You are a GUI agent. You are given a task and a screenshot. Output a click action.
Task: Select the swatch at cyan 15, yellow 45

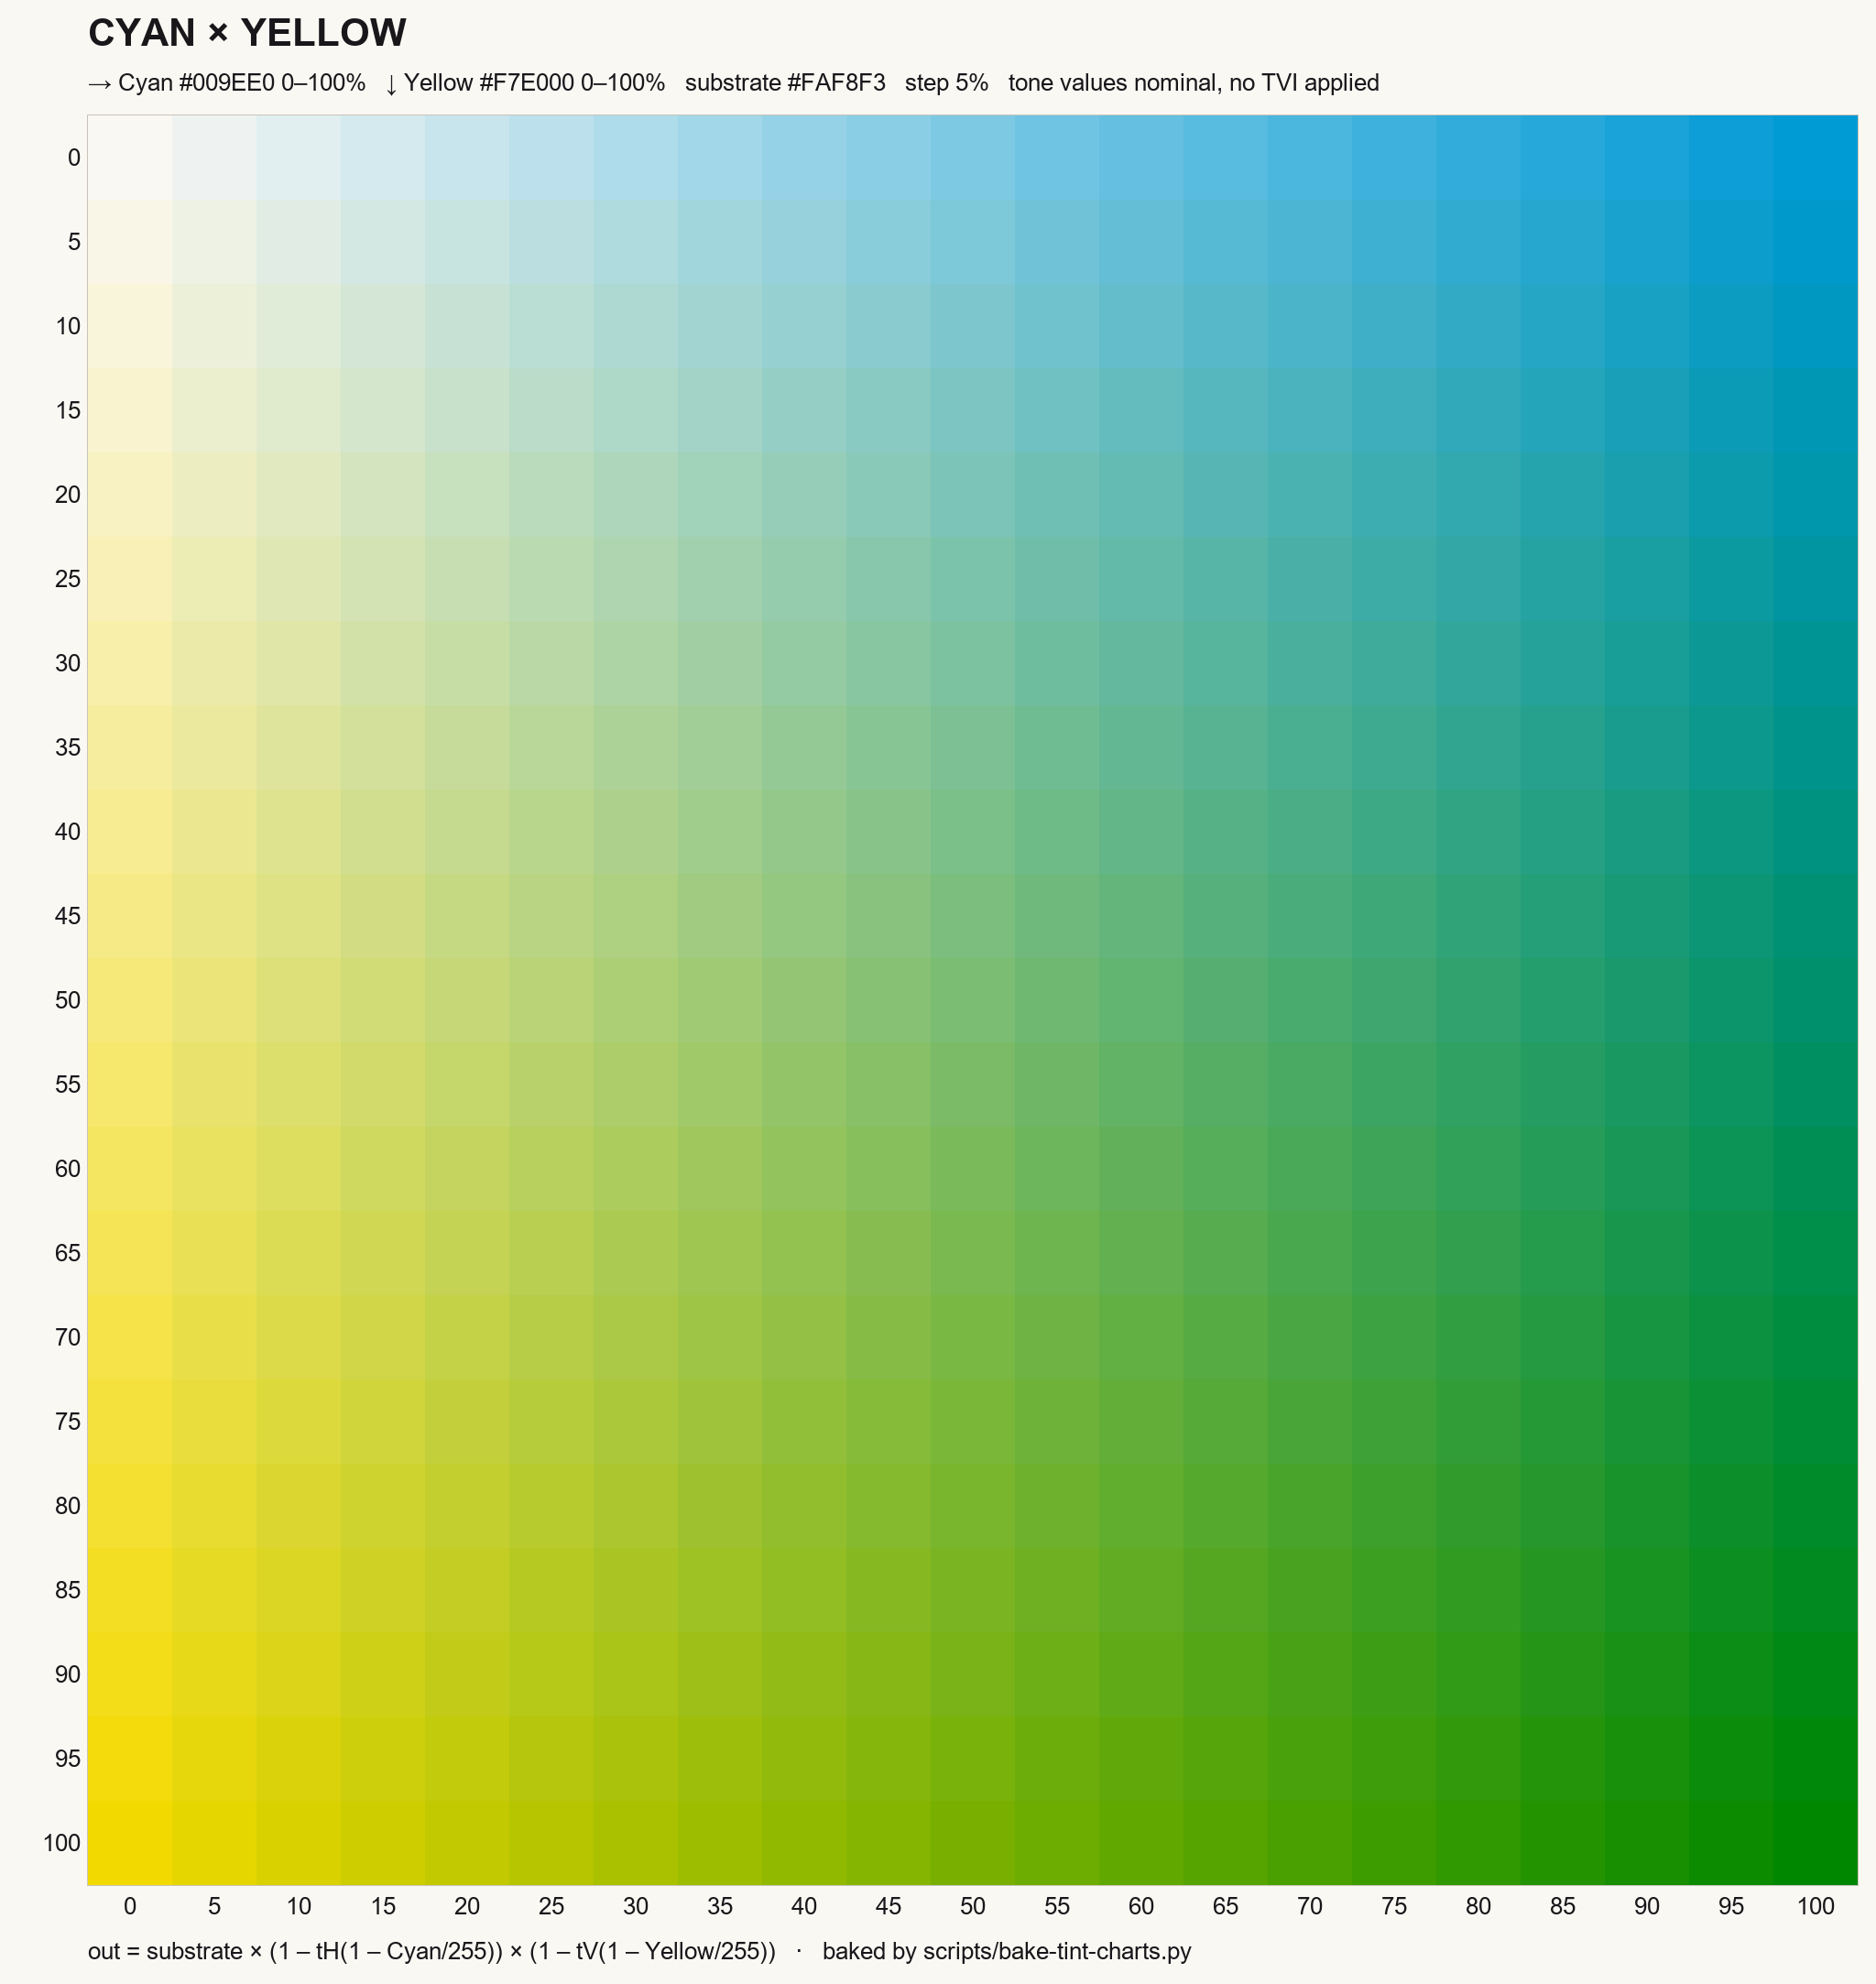[383, 917]
